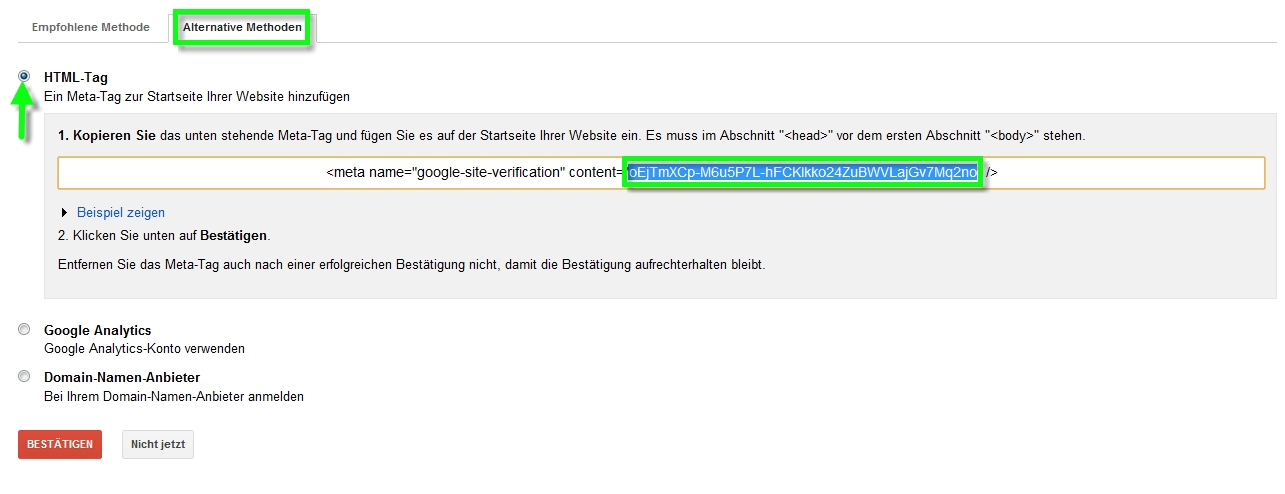This screenshot has height=494, width=1285.
Task: Click the sentence beginning 'Entfernen Sie das Meta-Tag'
Action: point(411,265)
